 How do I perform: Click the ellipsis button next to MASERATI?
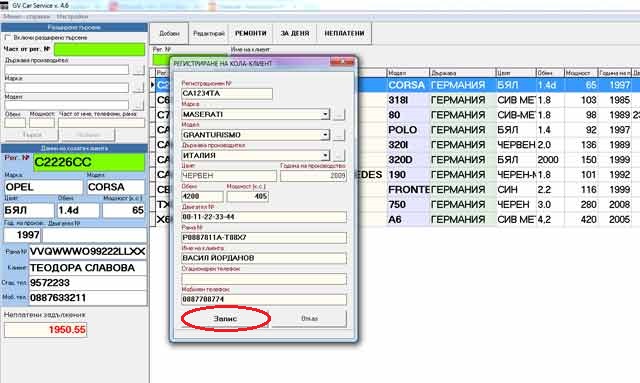point(339,114)
